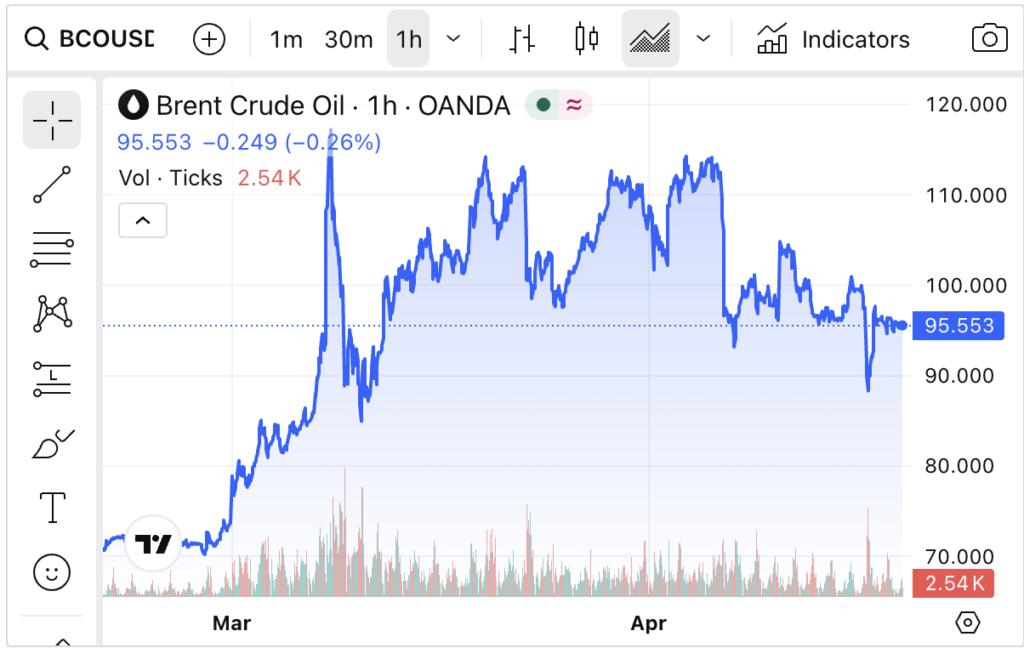Screen dimensions: 1024x648
Task: Click the BCOUSD symbol search field
Action: [x=91, y=39]
